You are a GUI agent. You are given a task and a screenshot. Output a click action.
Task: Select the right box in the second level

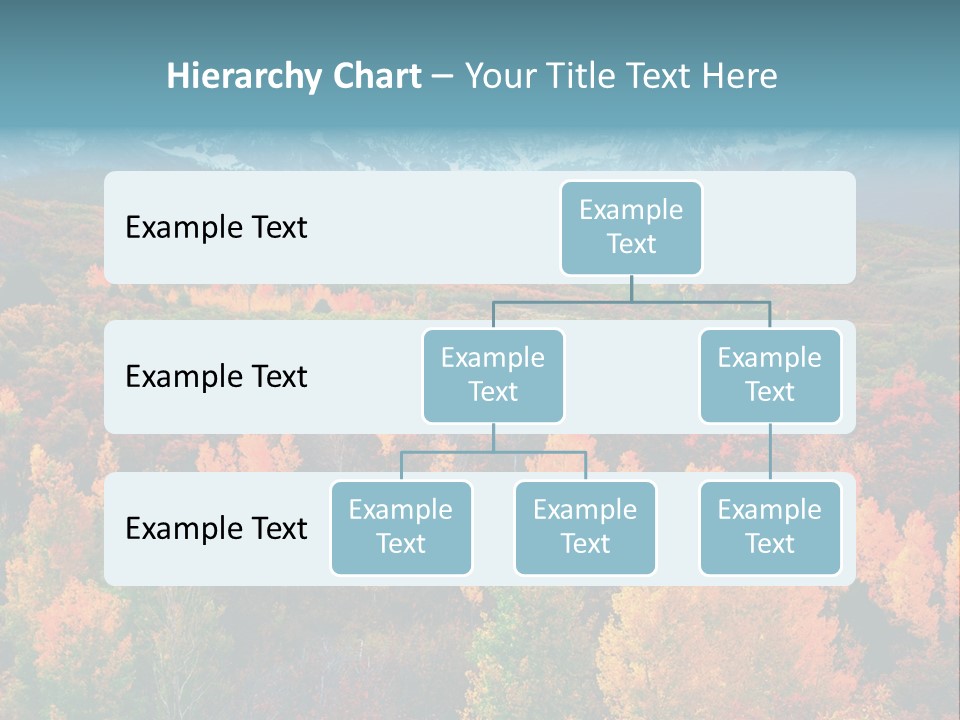click(770, 376)
